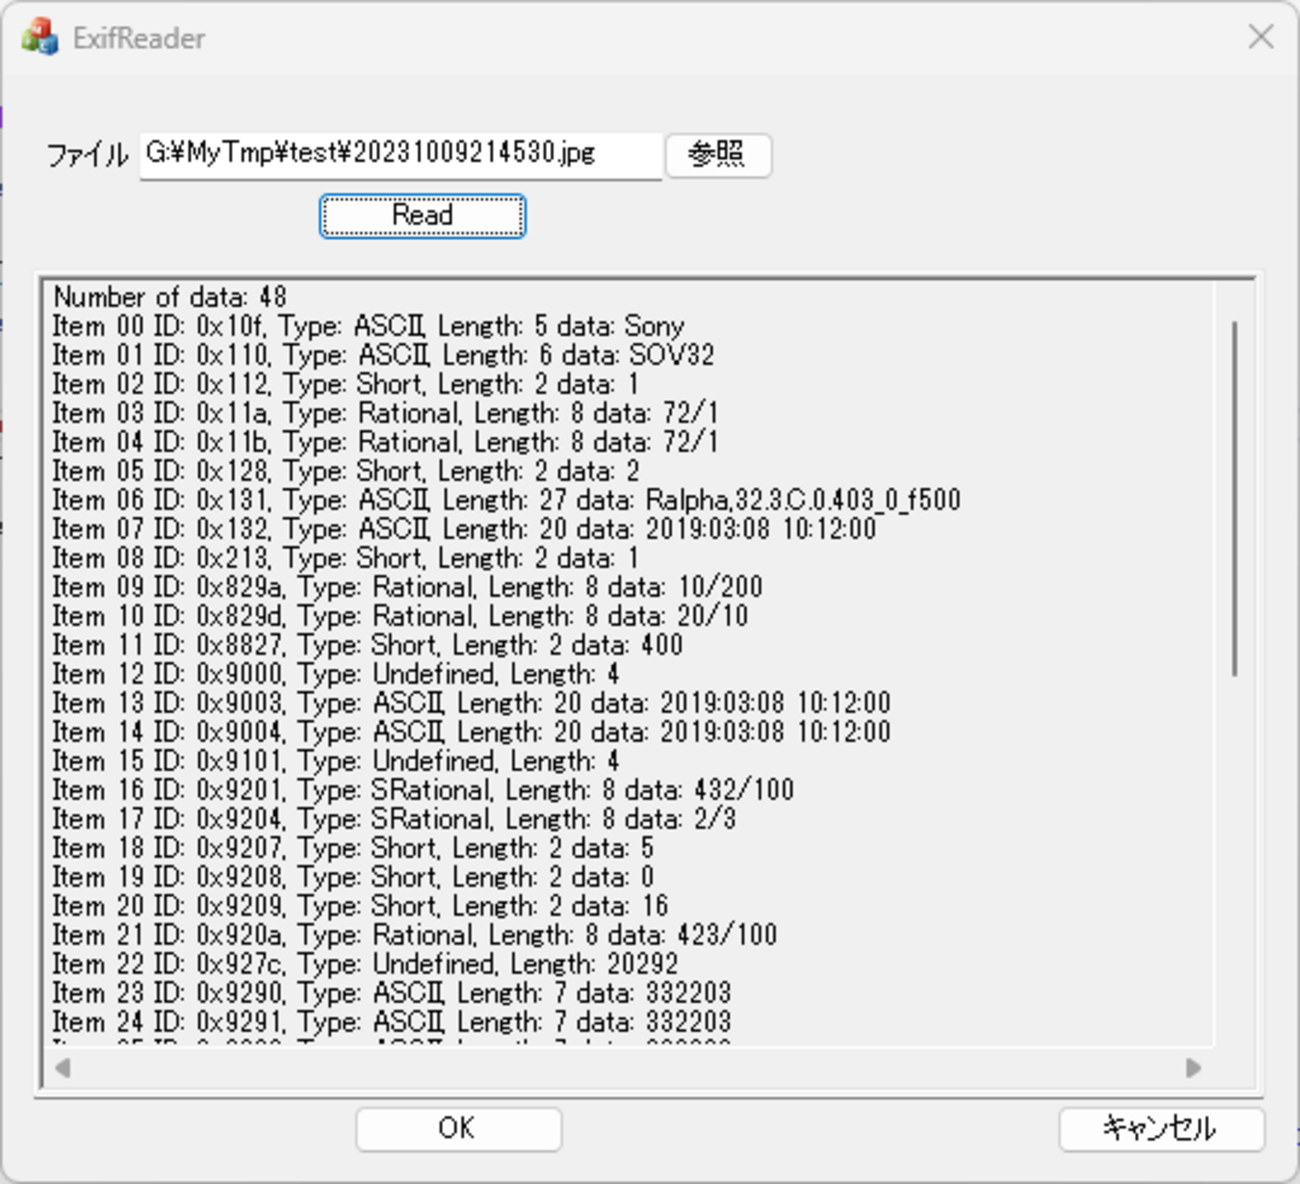Confirm with the OK button
Image resolution: width=1300 pixels, height=1184 pixels.
(458, 1129)
